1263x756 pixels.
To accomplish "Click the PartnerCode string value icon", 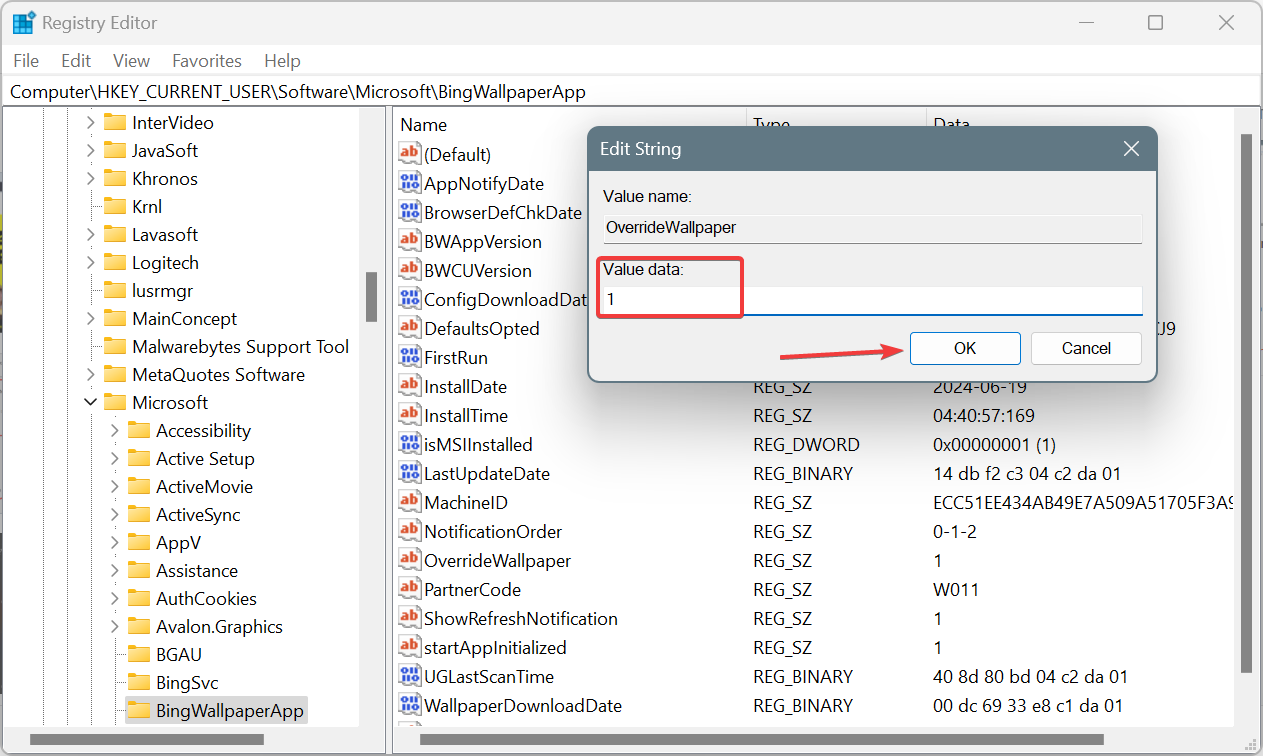I will pyautogui.click(x=409, y=589).
